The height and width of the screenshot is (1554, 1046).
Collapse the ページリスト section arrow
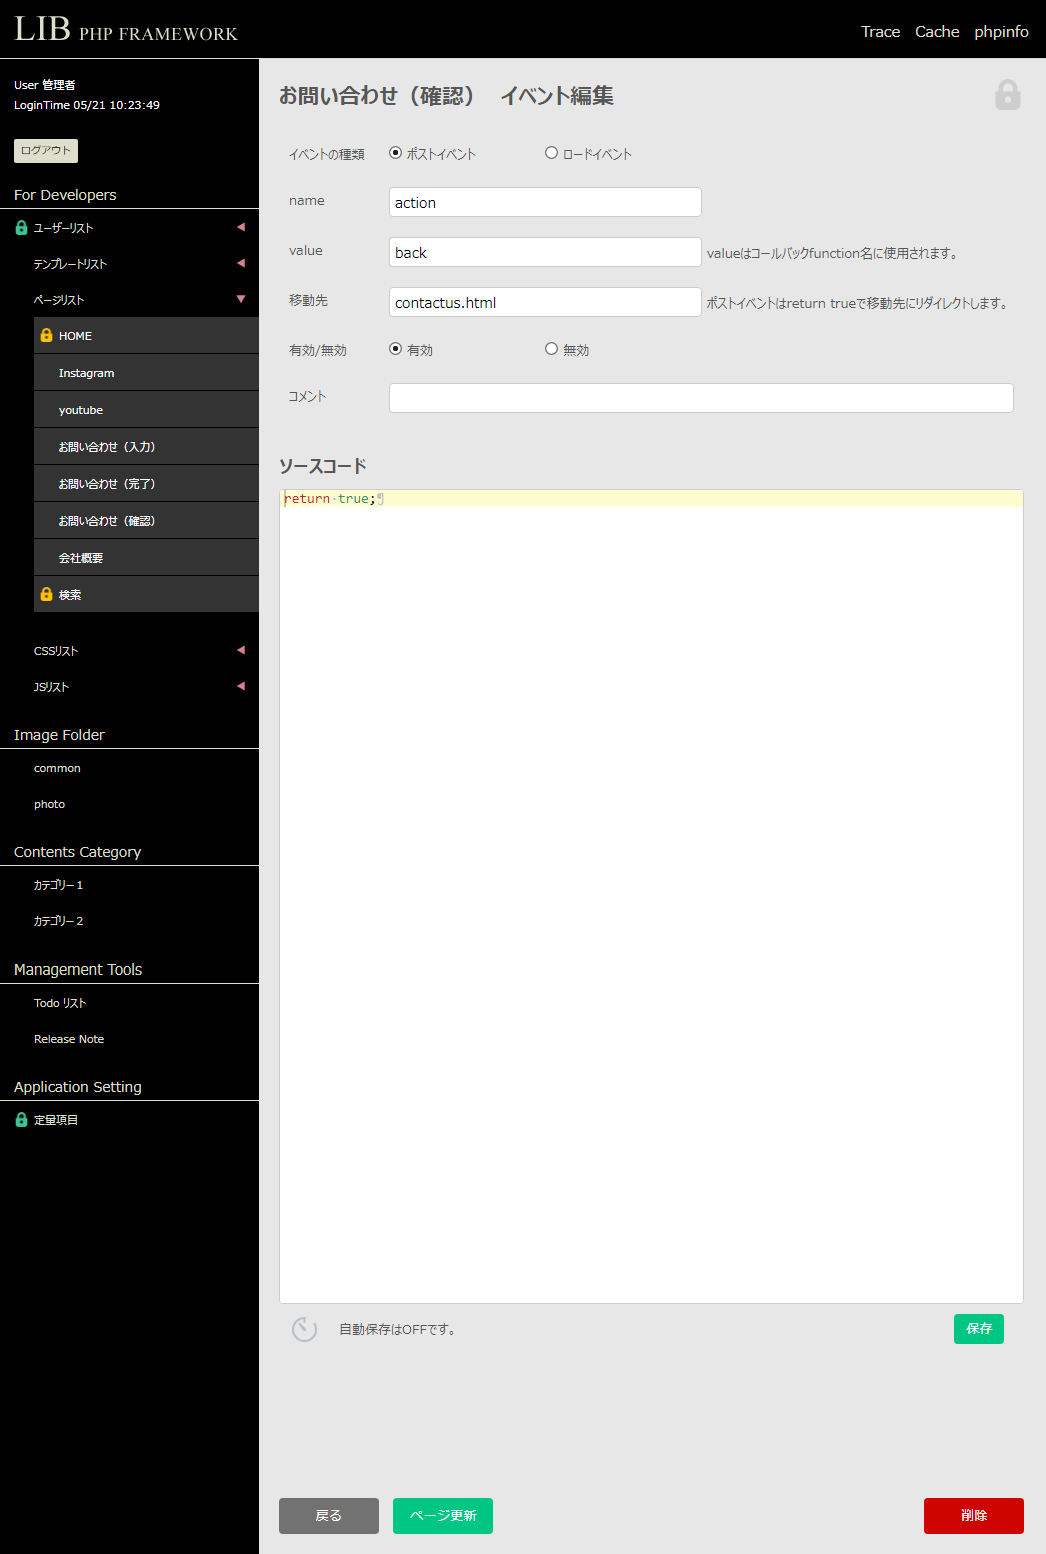tap(240, 299)
